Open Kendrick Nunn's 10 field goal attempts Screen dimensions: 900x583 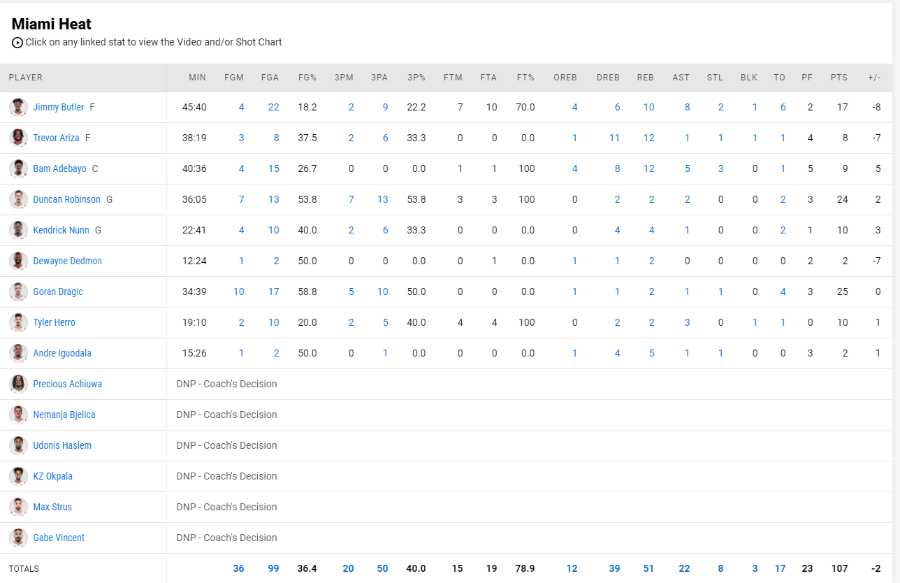274,230
